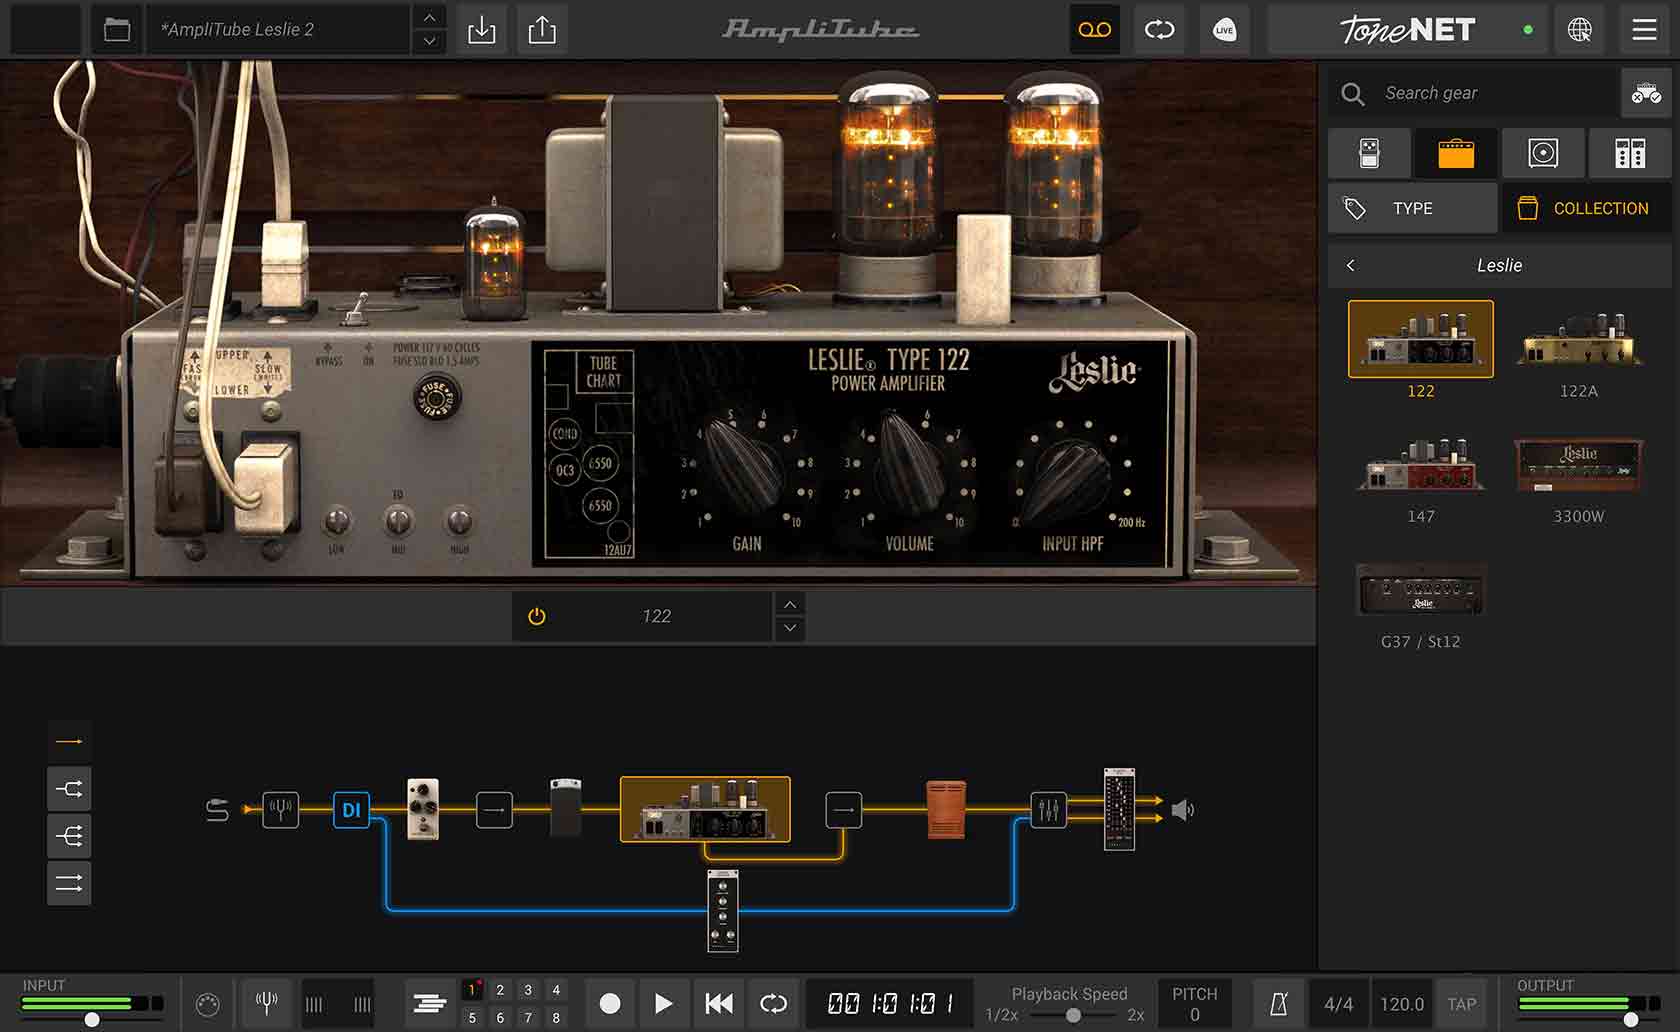Click the VOLUME knob on the amp
The image size is (1680, 1032).
[909, 464]
